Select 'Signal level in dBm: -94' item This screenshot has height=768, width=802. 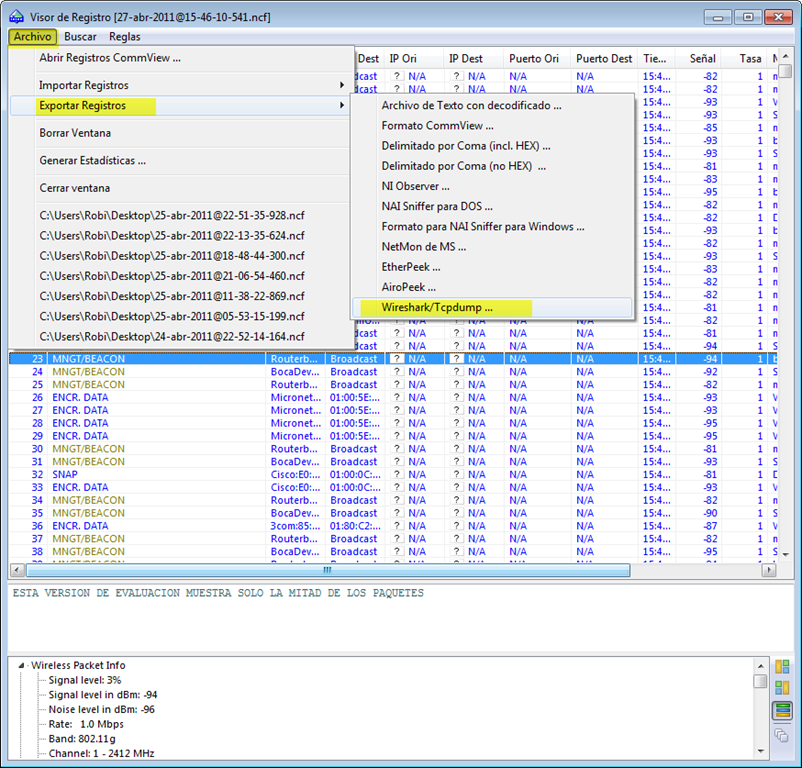click(x=103, y=695)
